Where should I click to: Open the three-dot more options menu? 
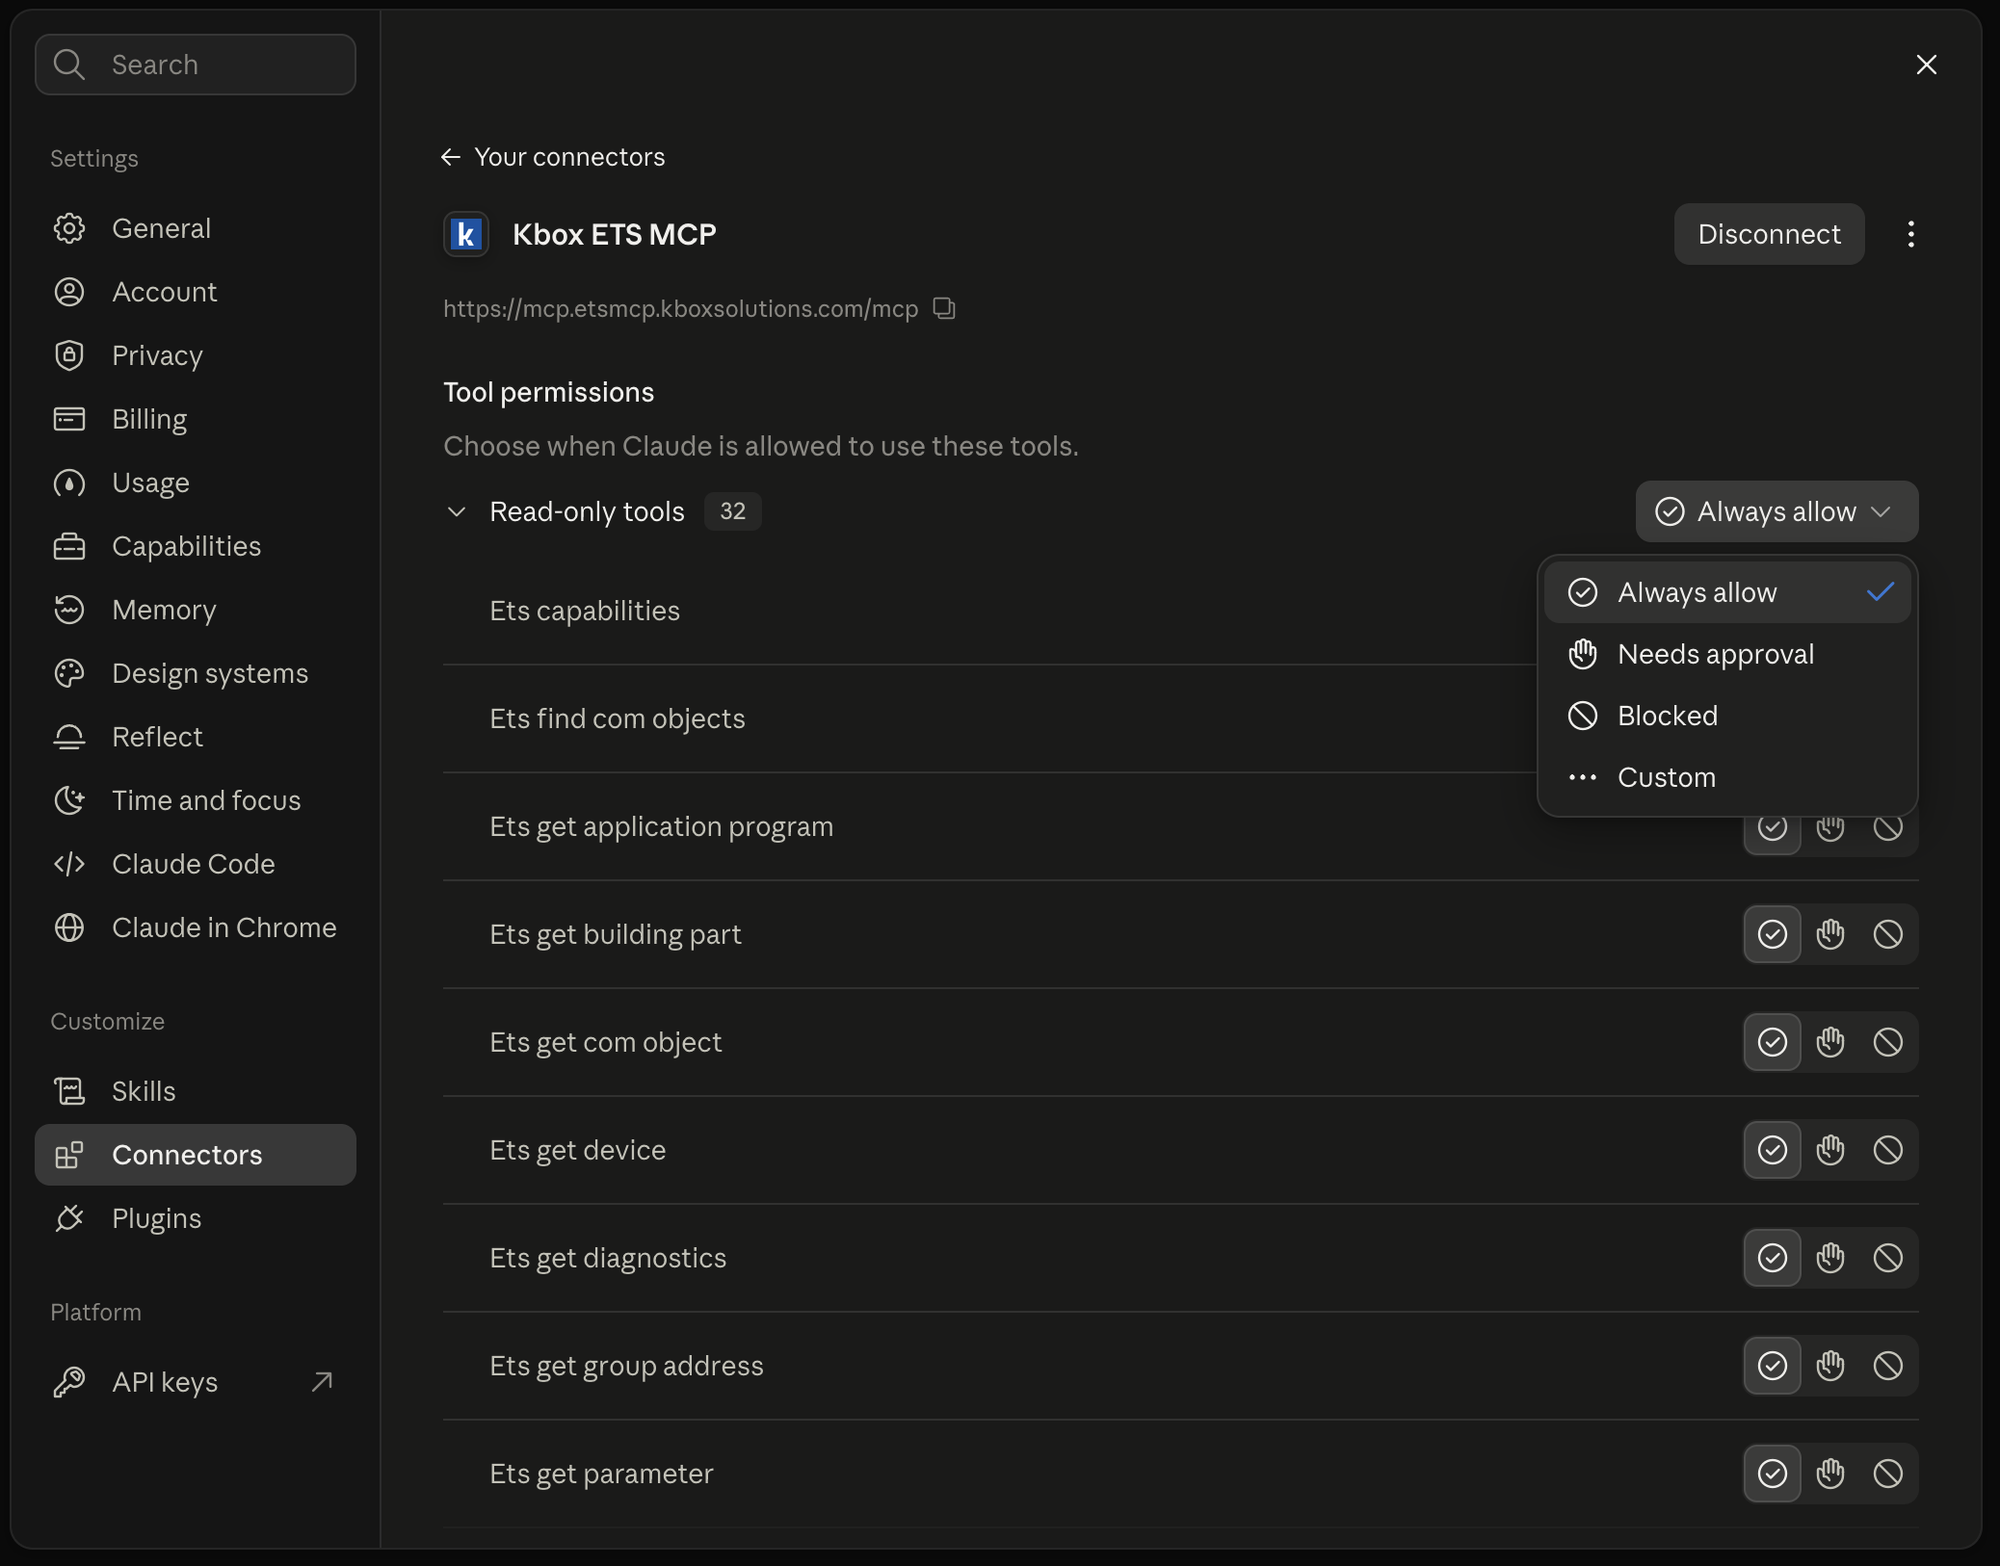[1910, 234]
